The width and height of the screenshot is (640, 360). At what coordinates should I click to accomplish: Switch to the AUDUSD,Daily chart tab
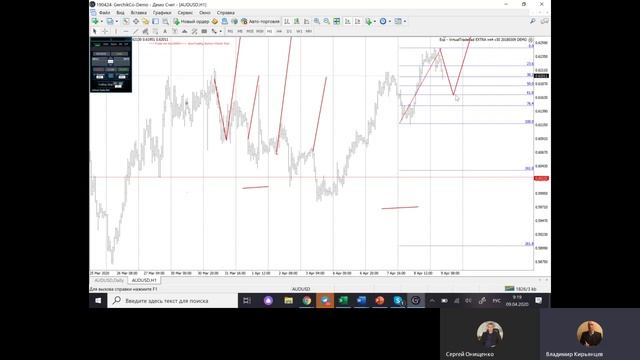click(x=109, y=280)
